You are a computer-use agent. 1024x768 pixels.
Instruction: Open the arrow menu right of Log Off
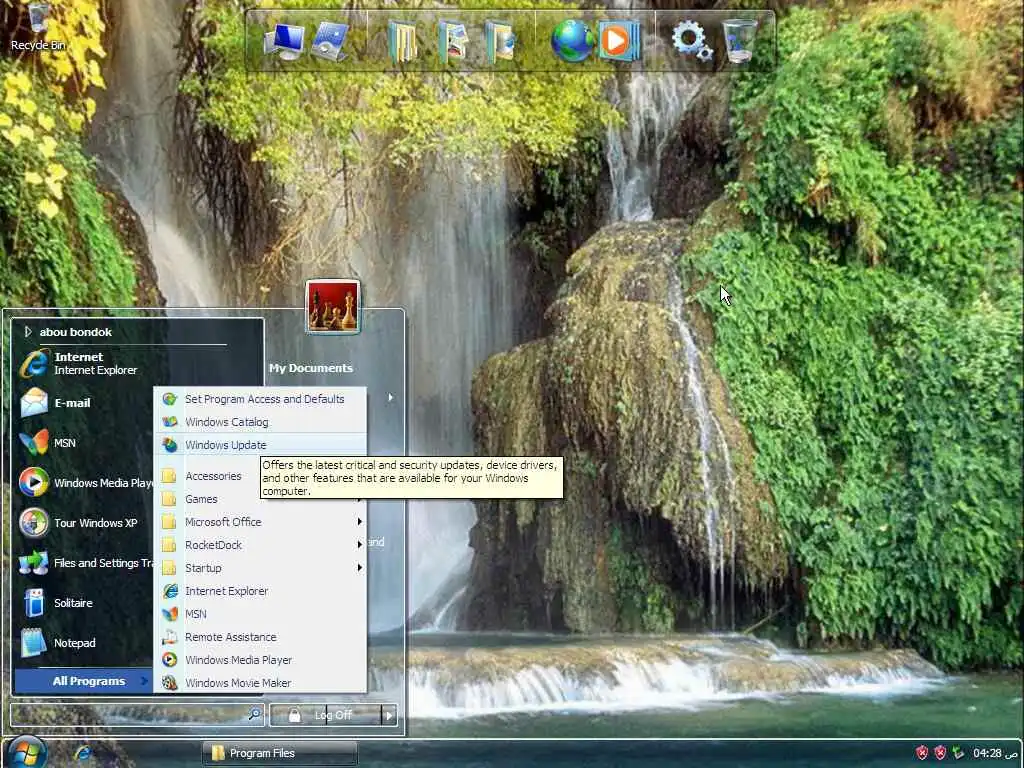tap(389, 715)
